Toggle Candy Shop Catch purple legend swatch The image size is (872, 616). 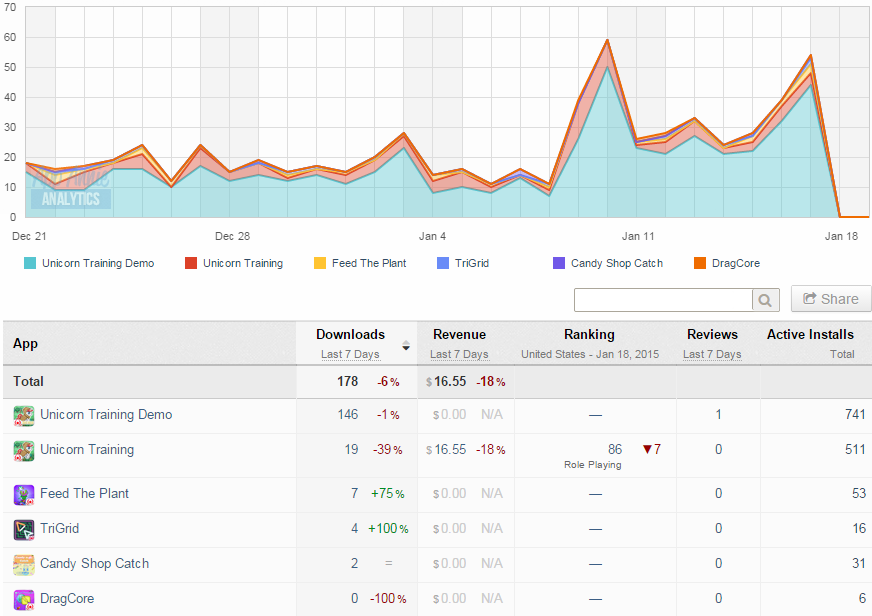[x=559, y=263]
